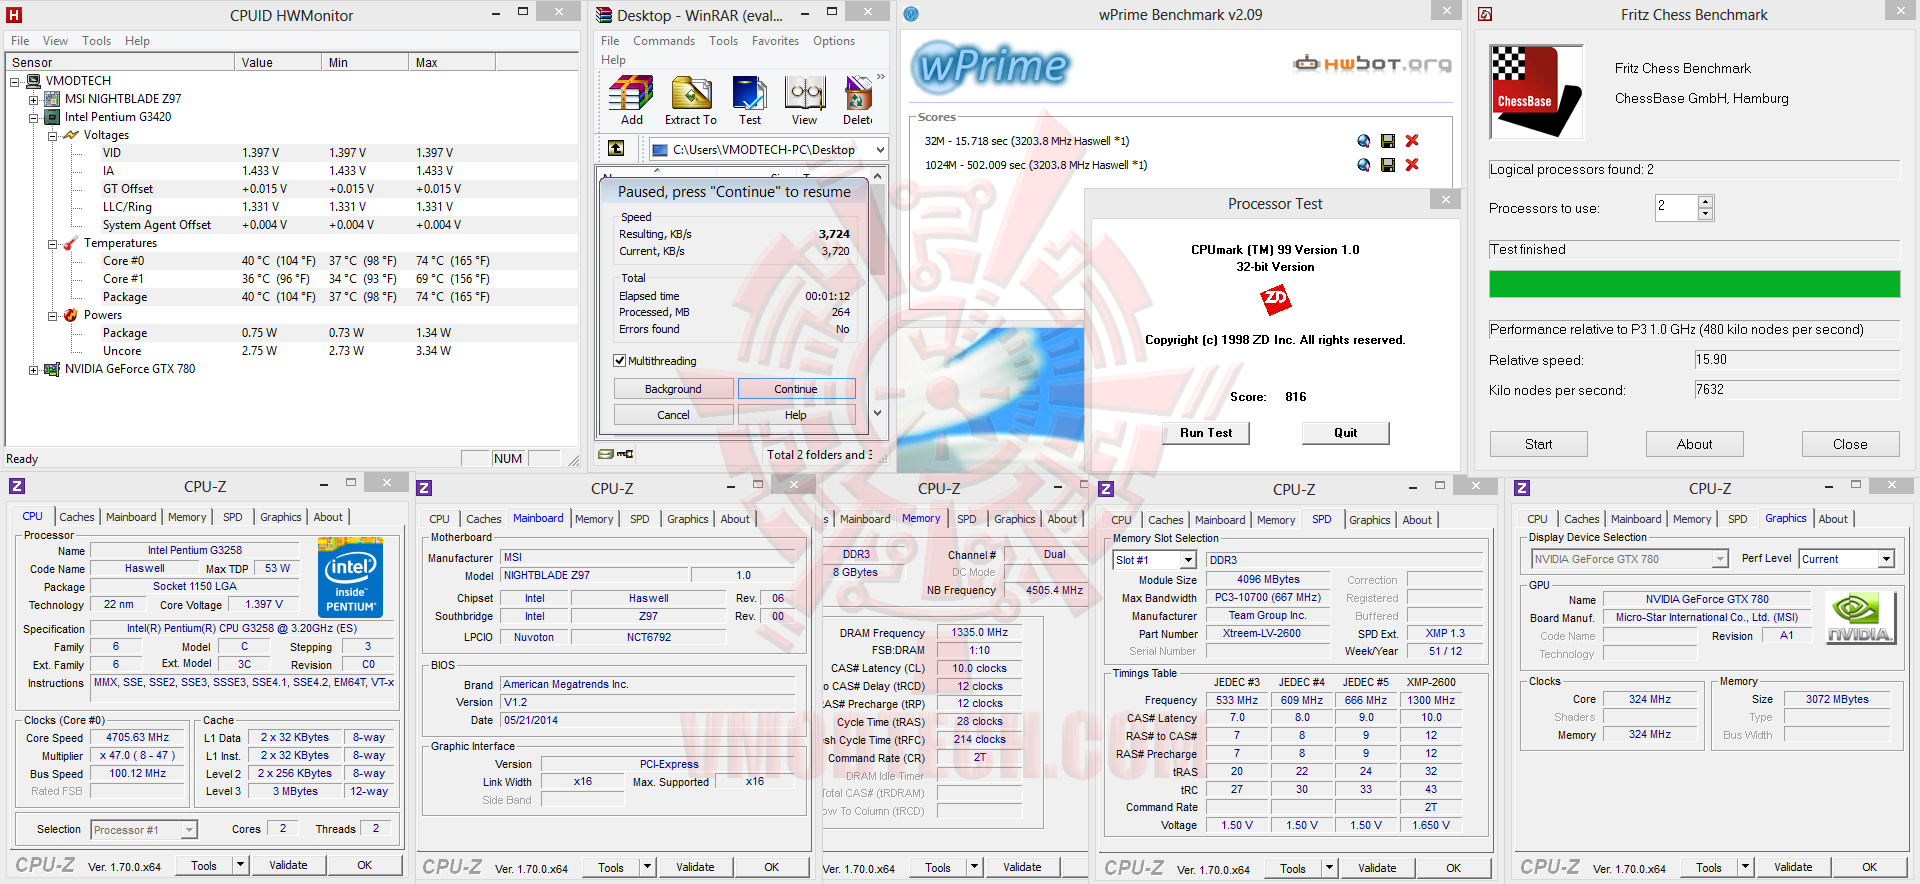Open the Perf Level dropdown in CPU-Z Graphics
Image resolution: width=1920 pixels, height=884 pixels.
[1885, 559]
